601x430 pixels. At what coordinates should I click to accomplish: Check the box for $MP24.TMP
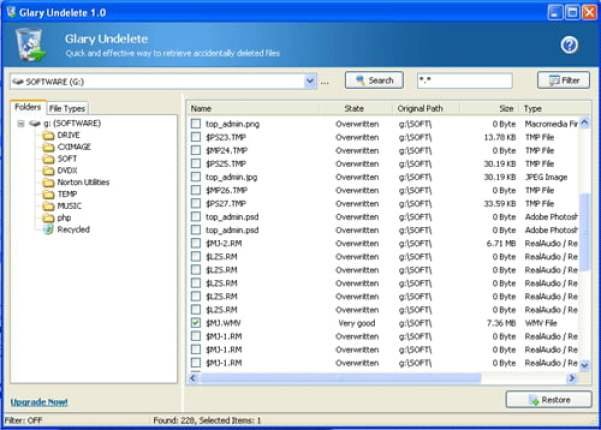[196, 150]
